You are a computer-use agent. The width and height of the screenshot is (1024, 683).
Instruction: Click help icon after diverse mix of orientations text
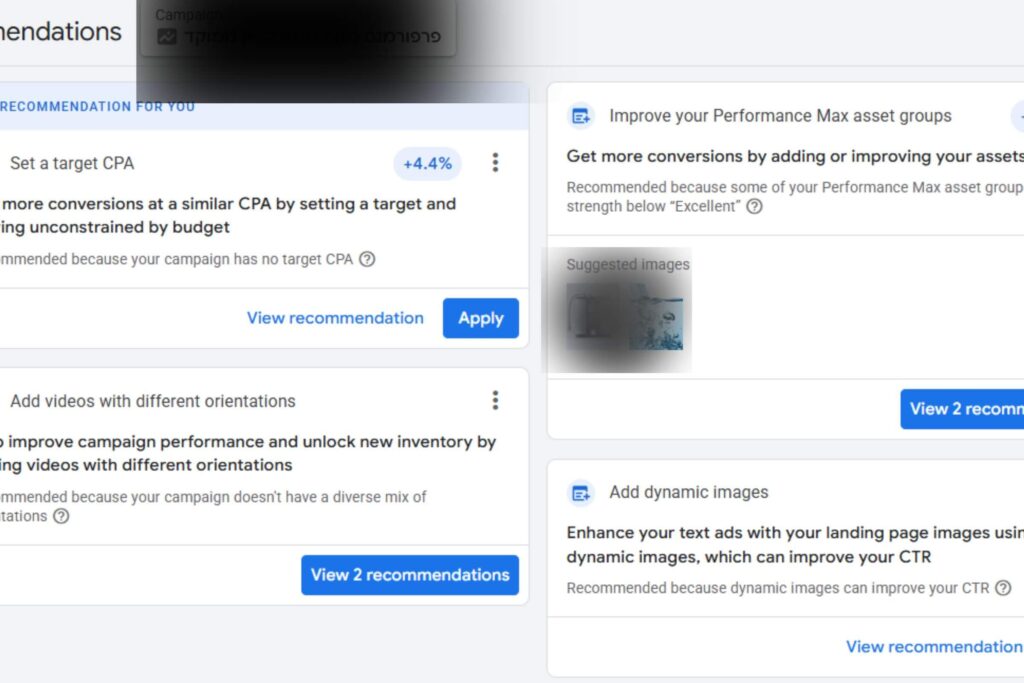61,516
